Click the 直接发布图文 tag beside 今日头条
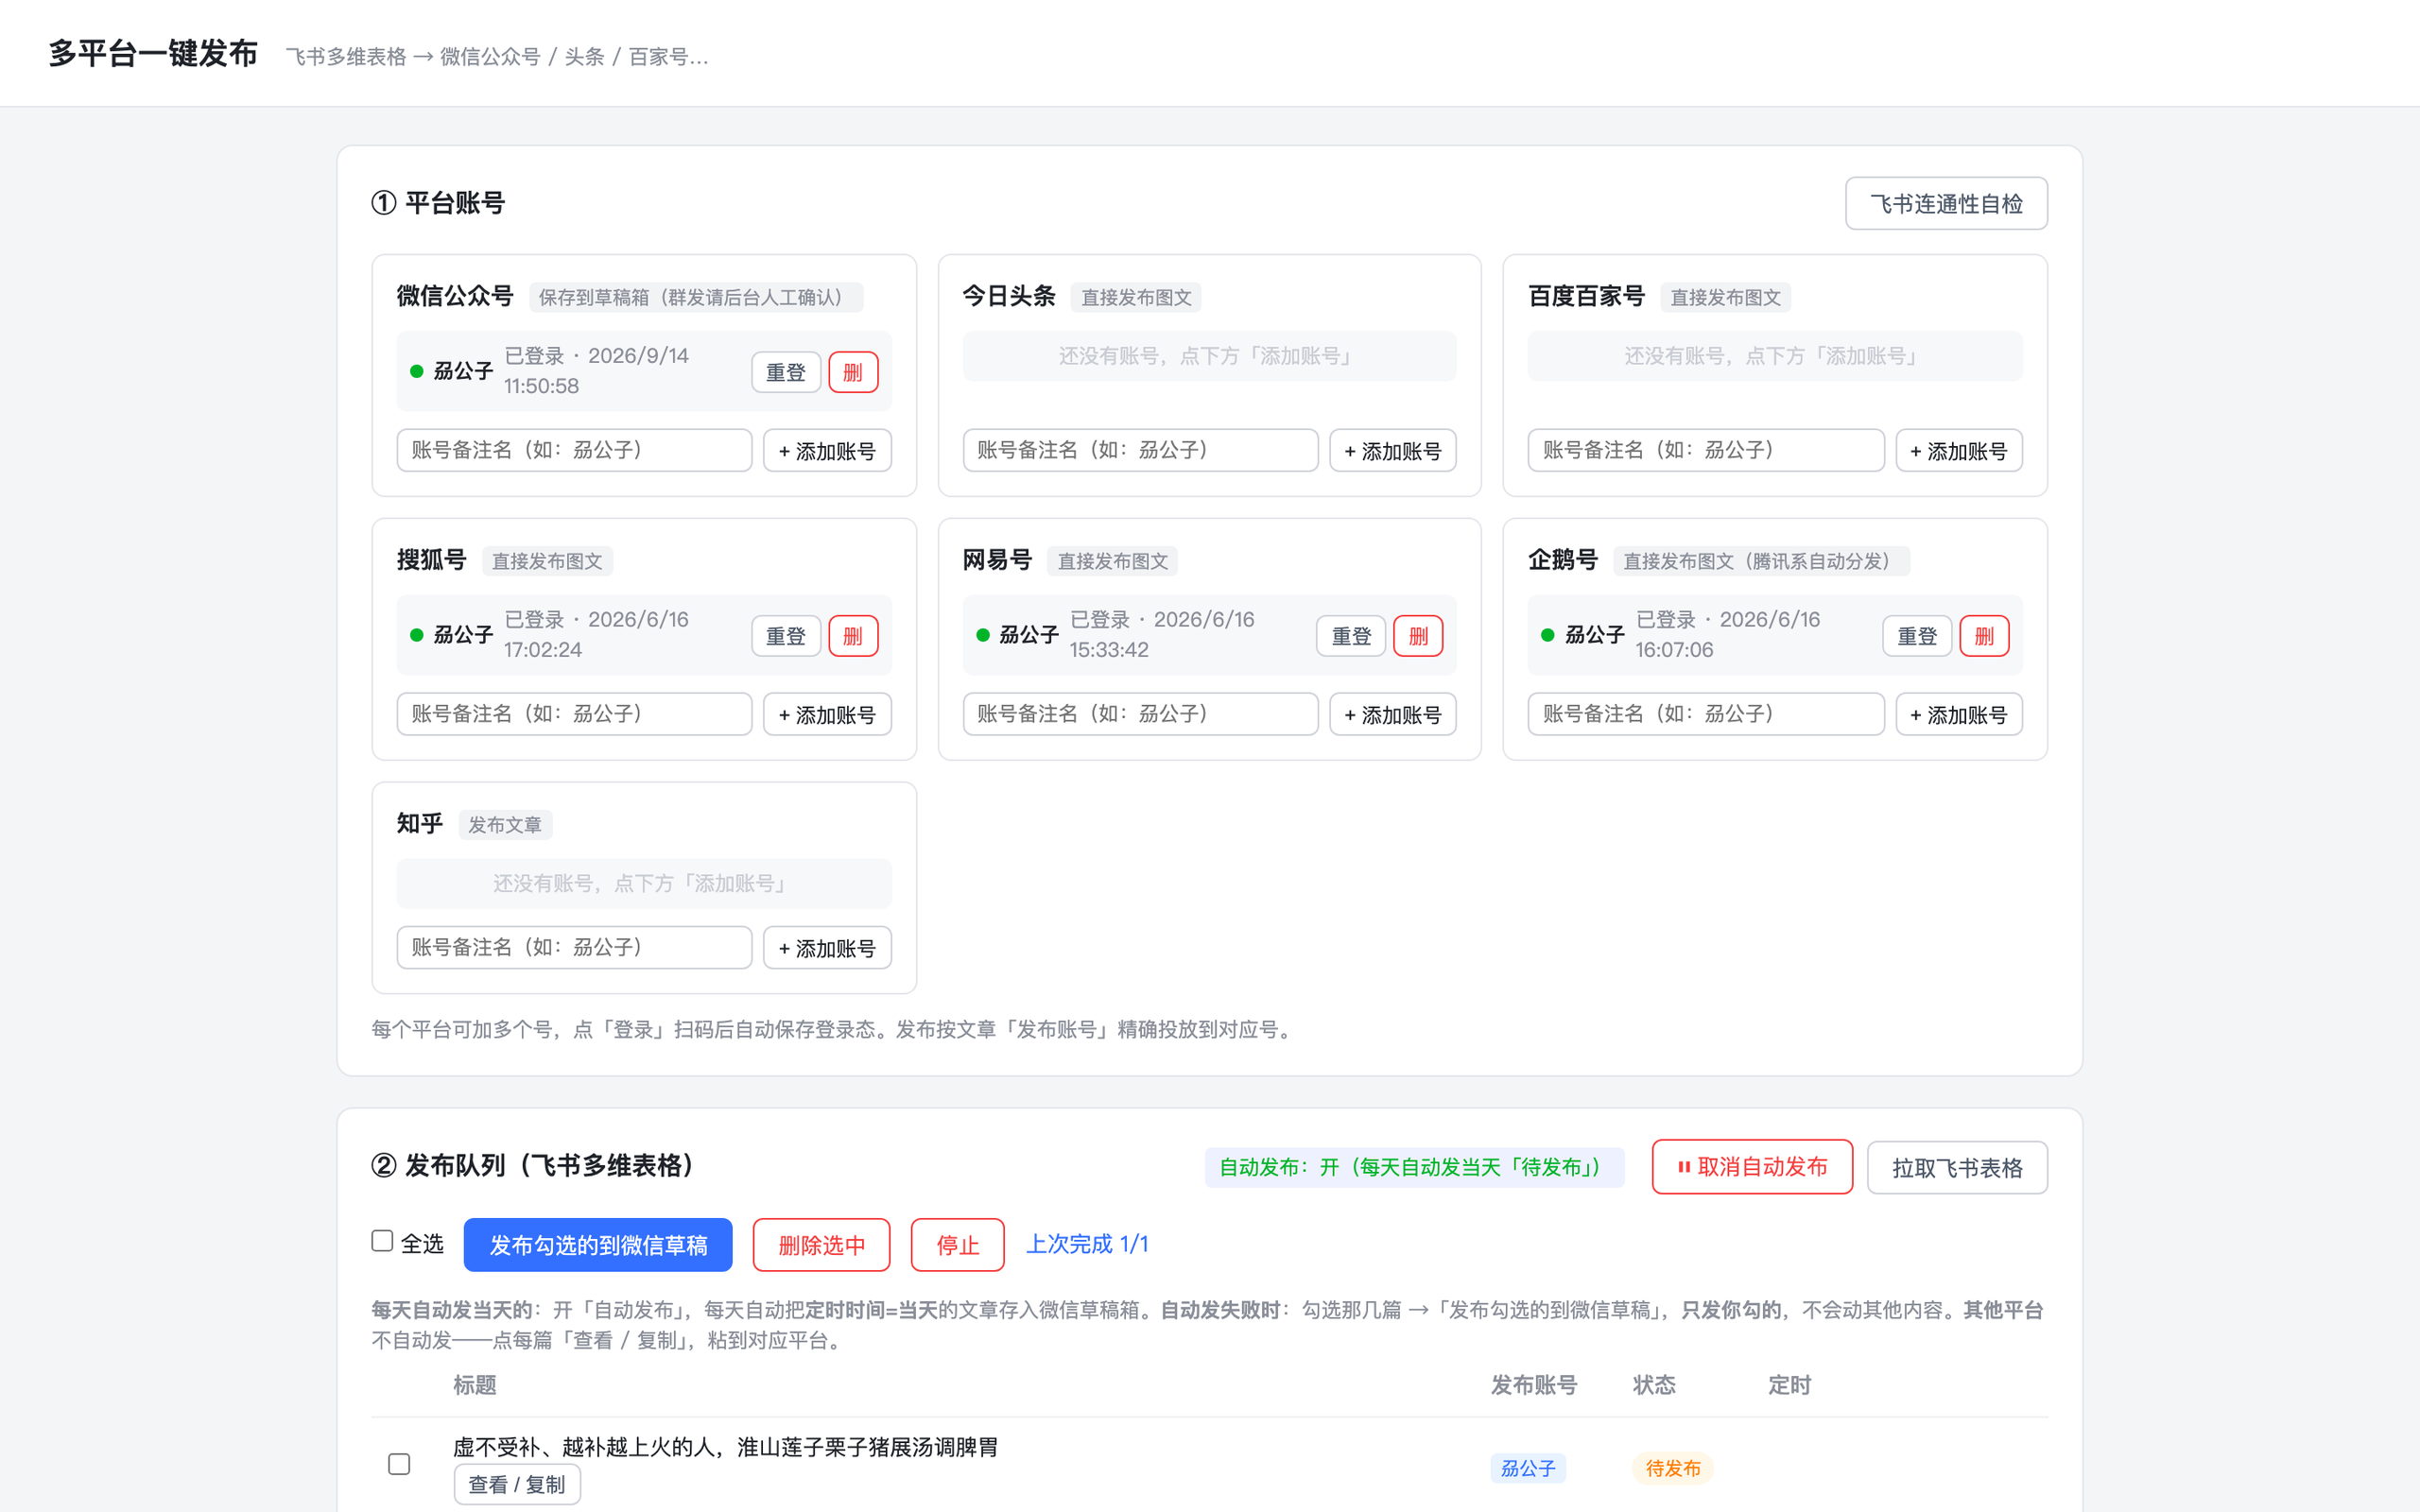This screenshot has height=1512, width=2420. (1136, 297)
